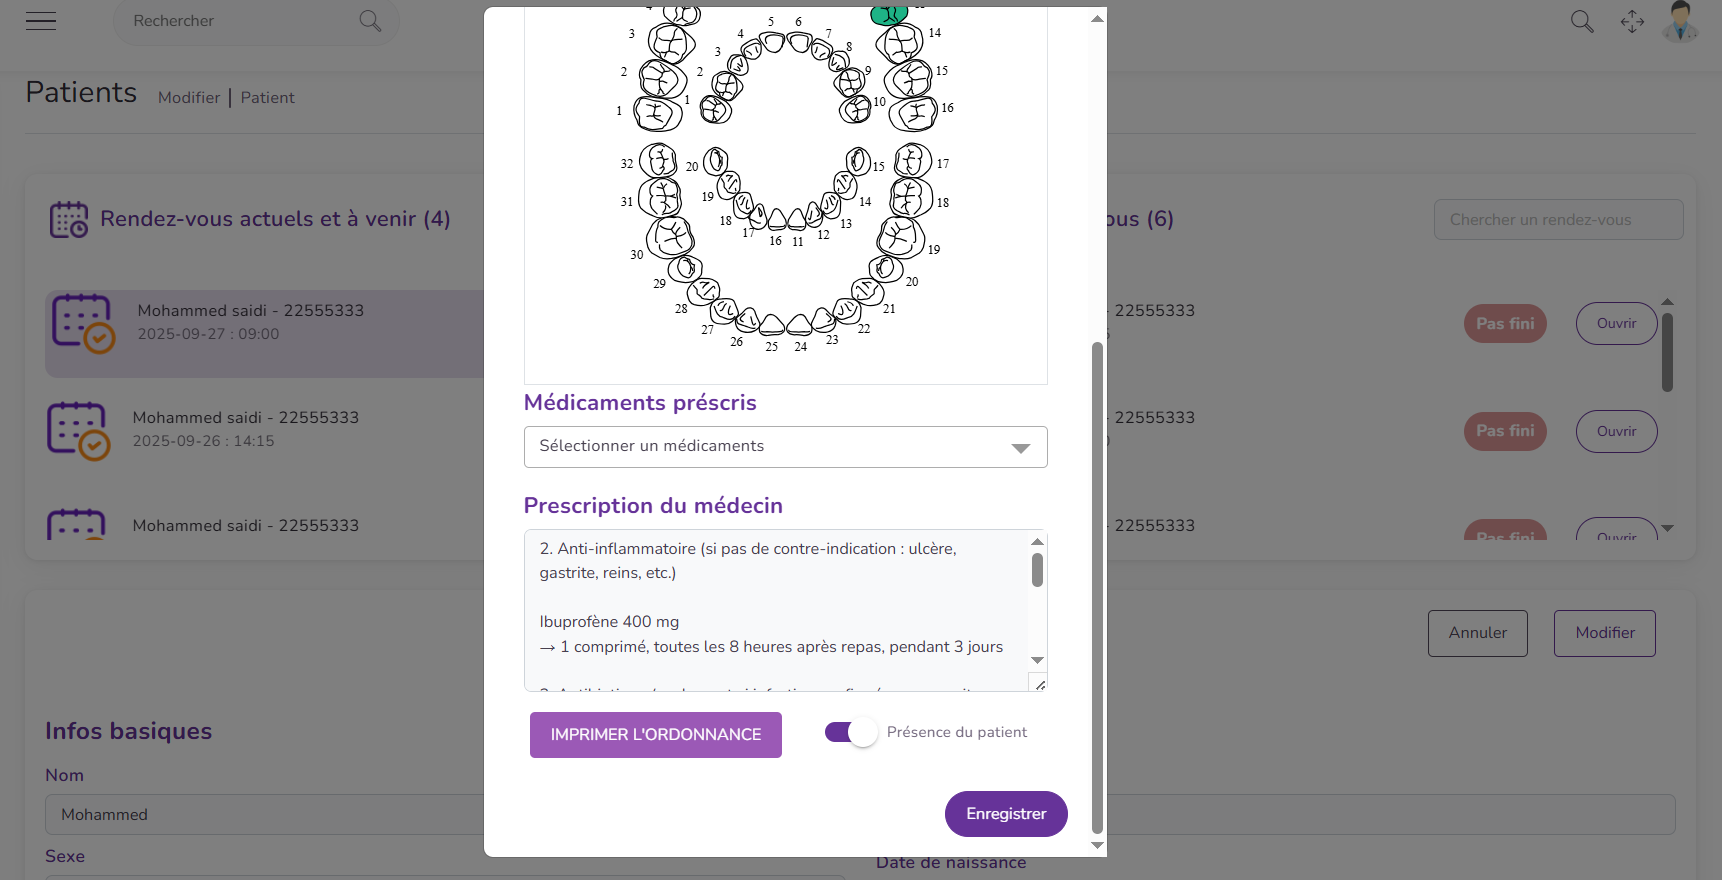The image size is (1722, 880).
Task: Click the search magnifier in Rechercher bar
Action: (x=370, y=21)
